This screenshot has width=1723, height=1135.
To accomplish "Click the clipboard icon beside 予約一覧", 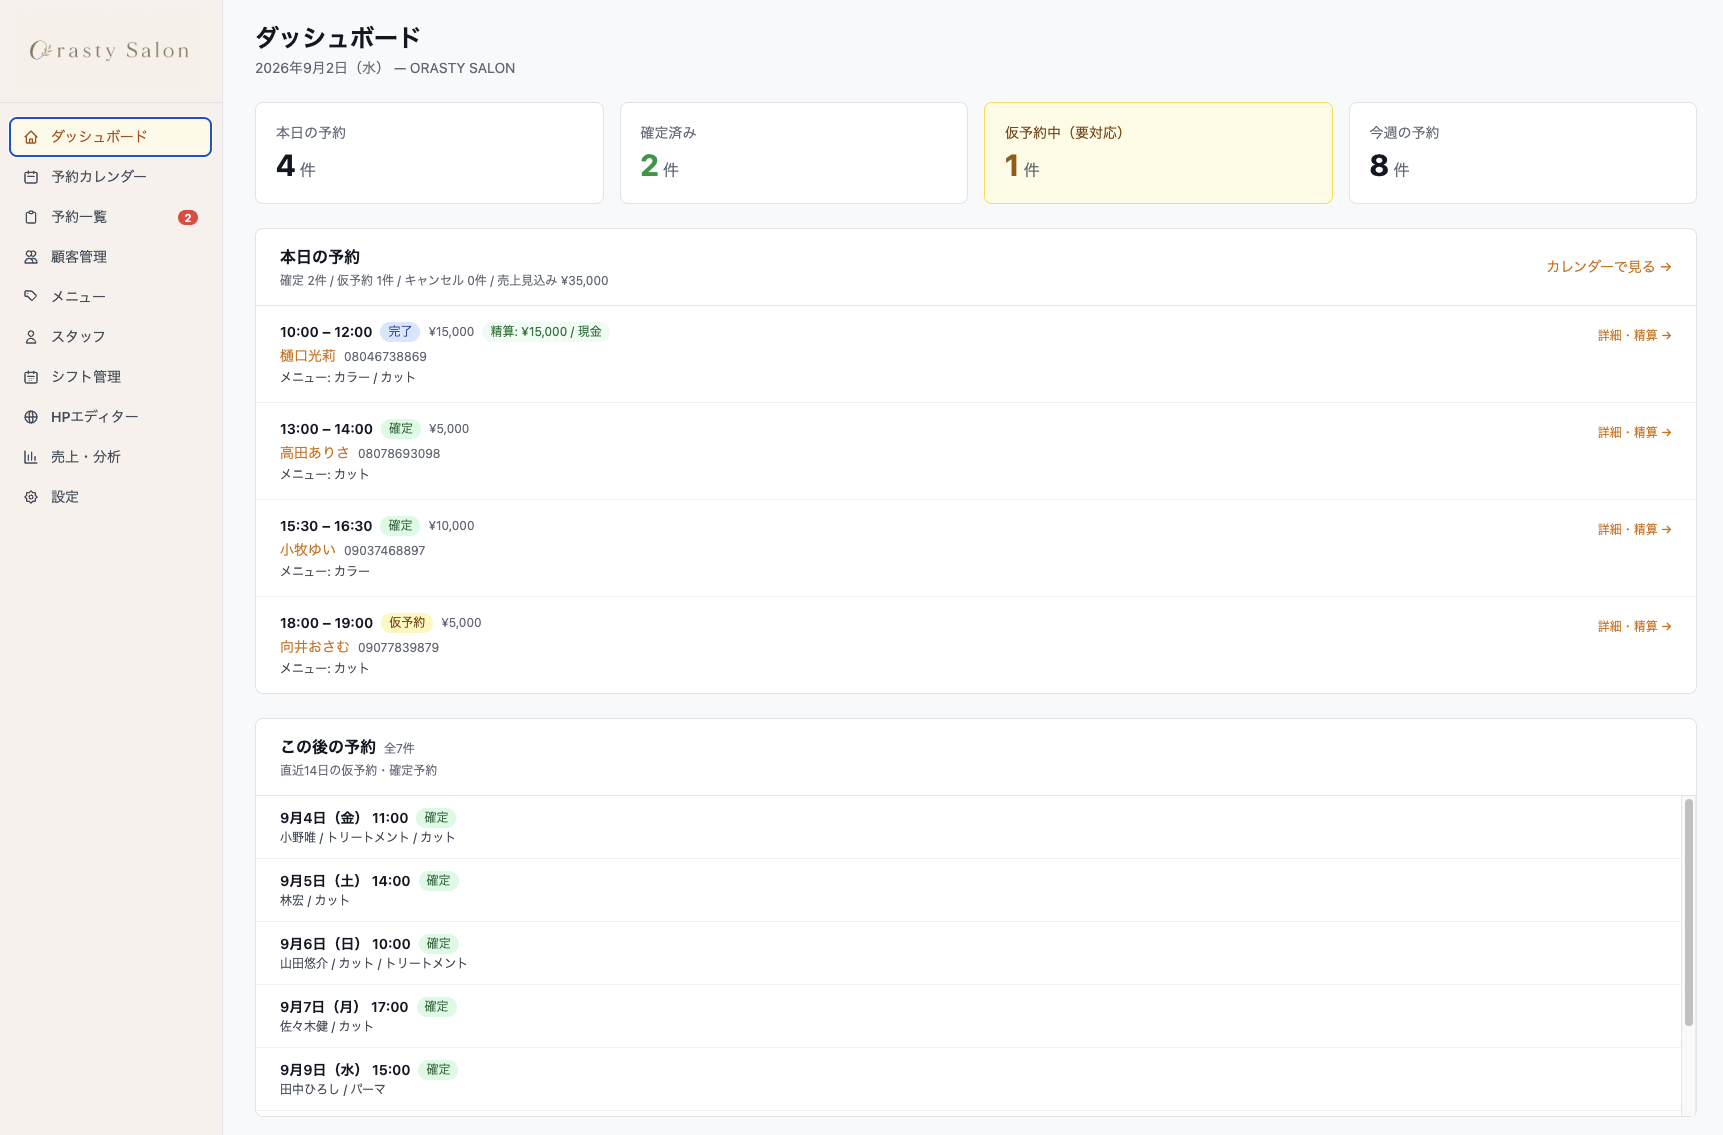I will [31, 217].
